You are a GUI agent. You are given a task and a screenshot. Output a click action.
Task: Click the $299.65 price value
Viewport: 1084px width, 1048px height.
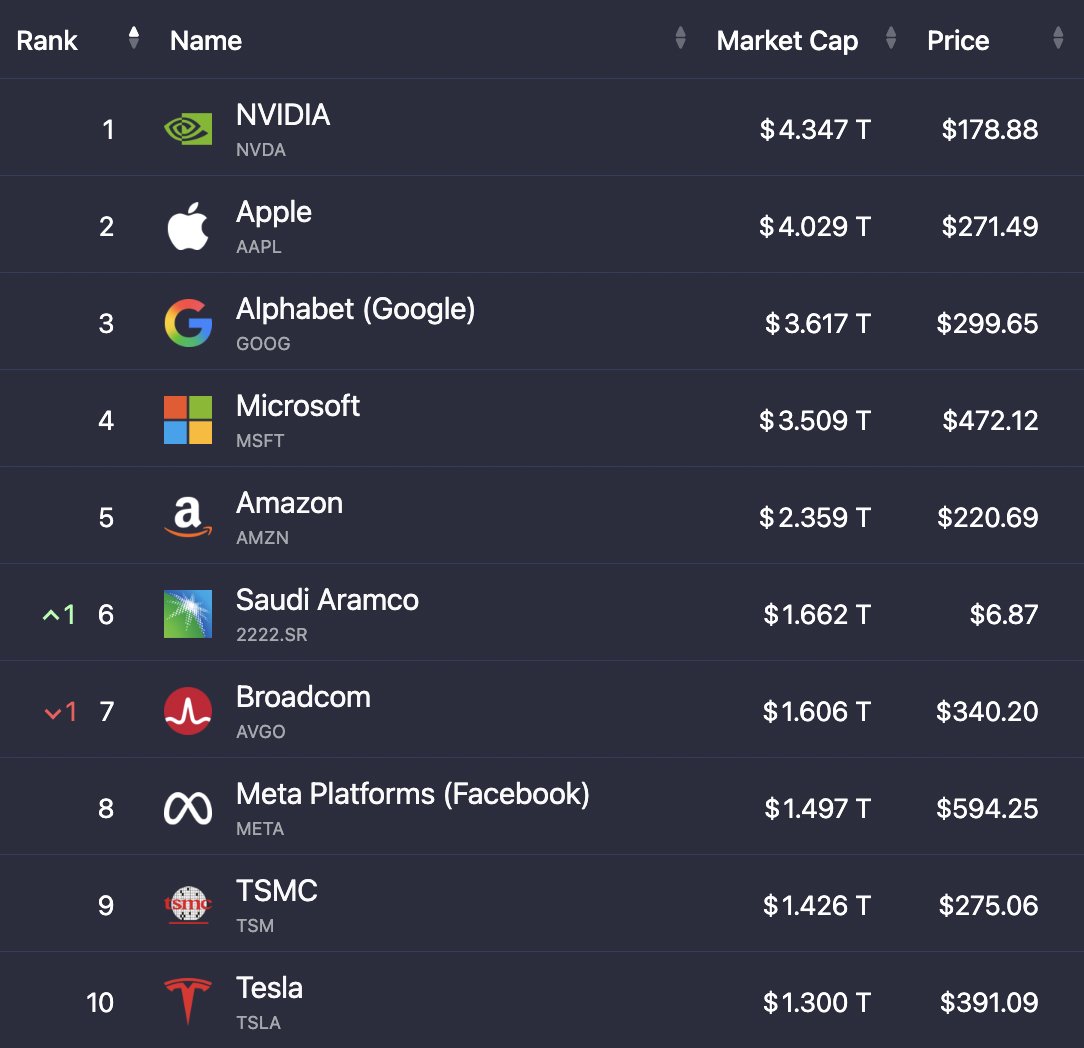coord(987,324)
